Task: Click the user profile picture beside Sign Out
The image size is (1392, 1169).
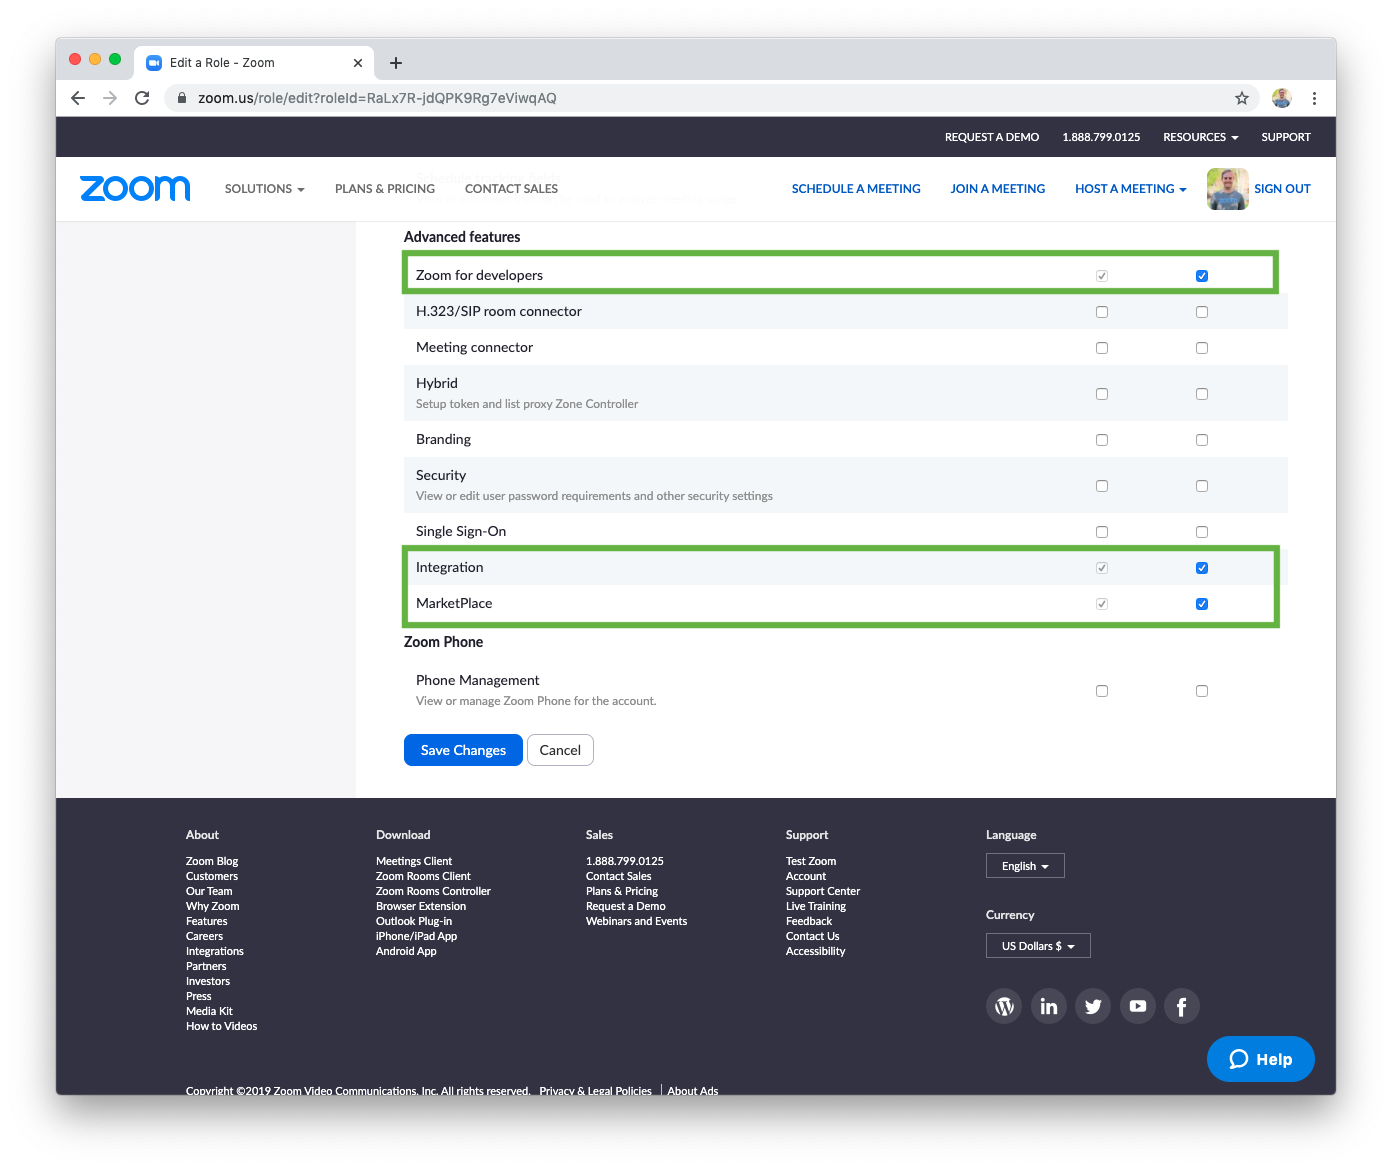Action: [1227, 189]
